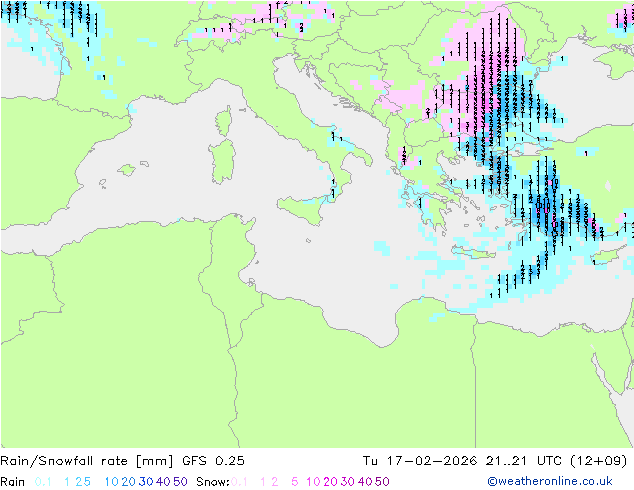Click the island of Mallorca on the map

click(127, 170)
